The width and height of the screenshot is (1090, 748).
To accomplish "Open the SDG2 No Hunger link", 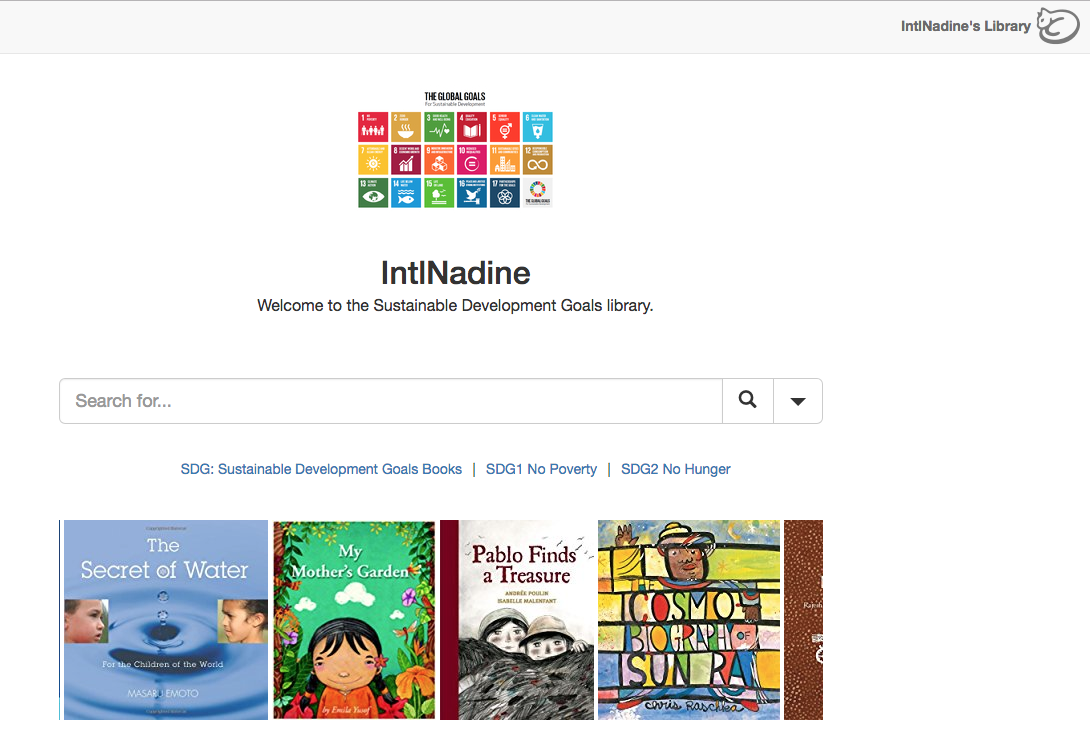I will 676,469.
